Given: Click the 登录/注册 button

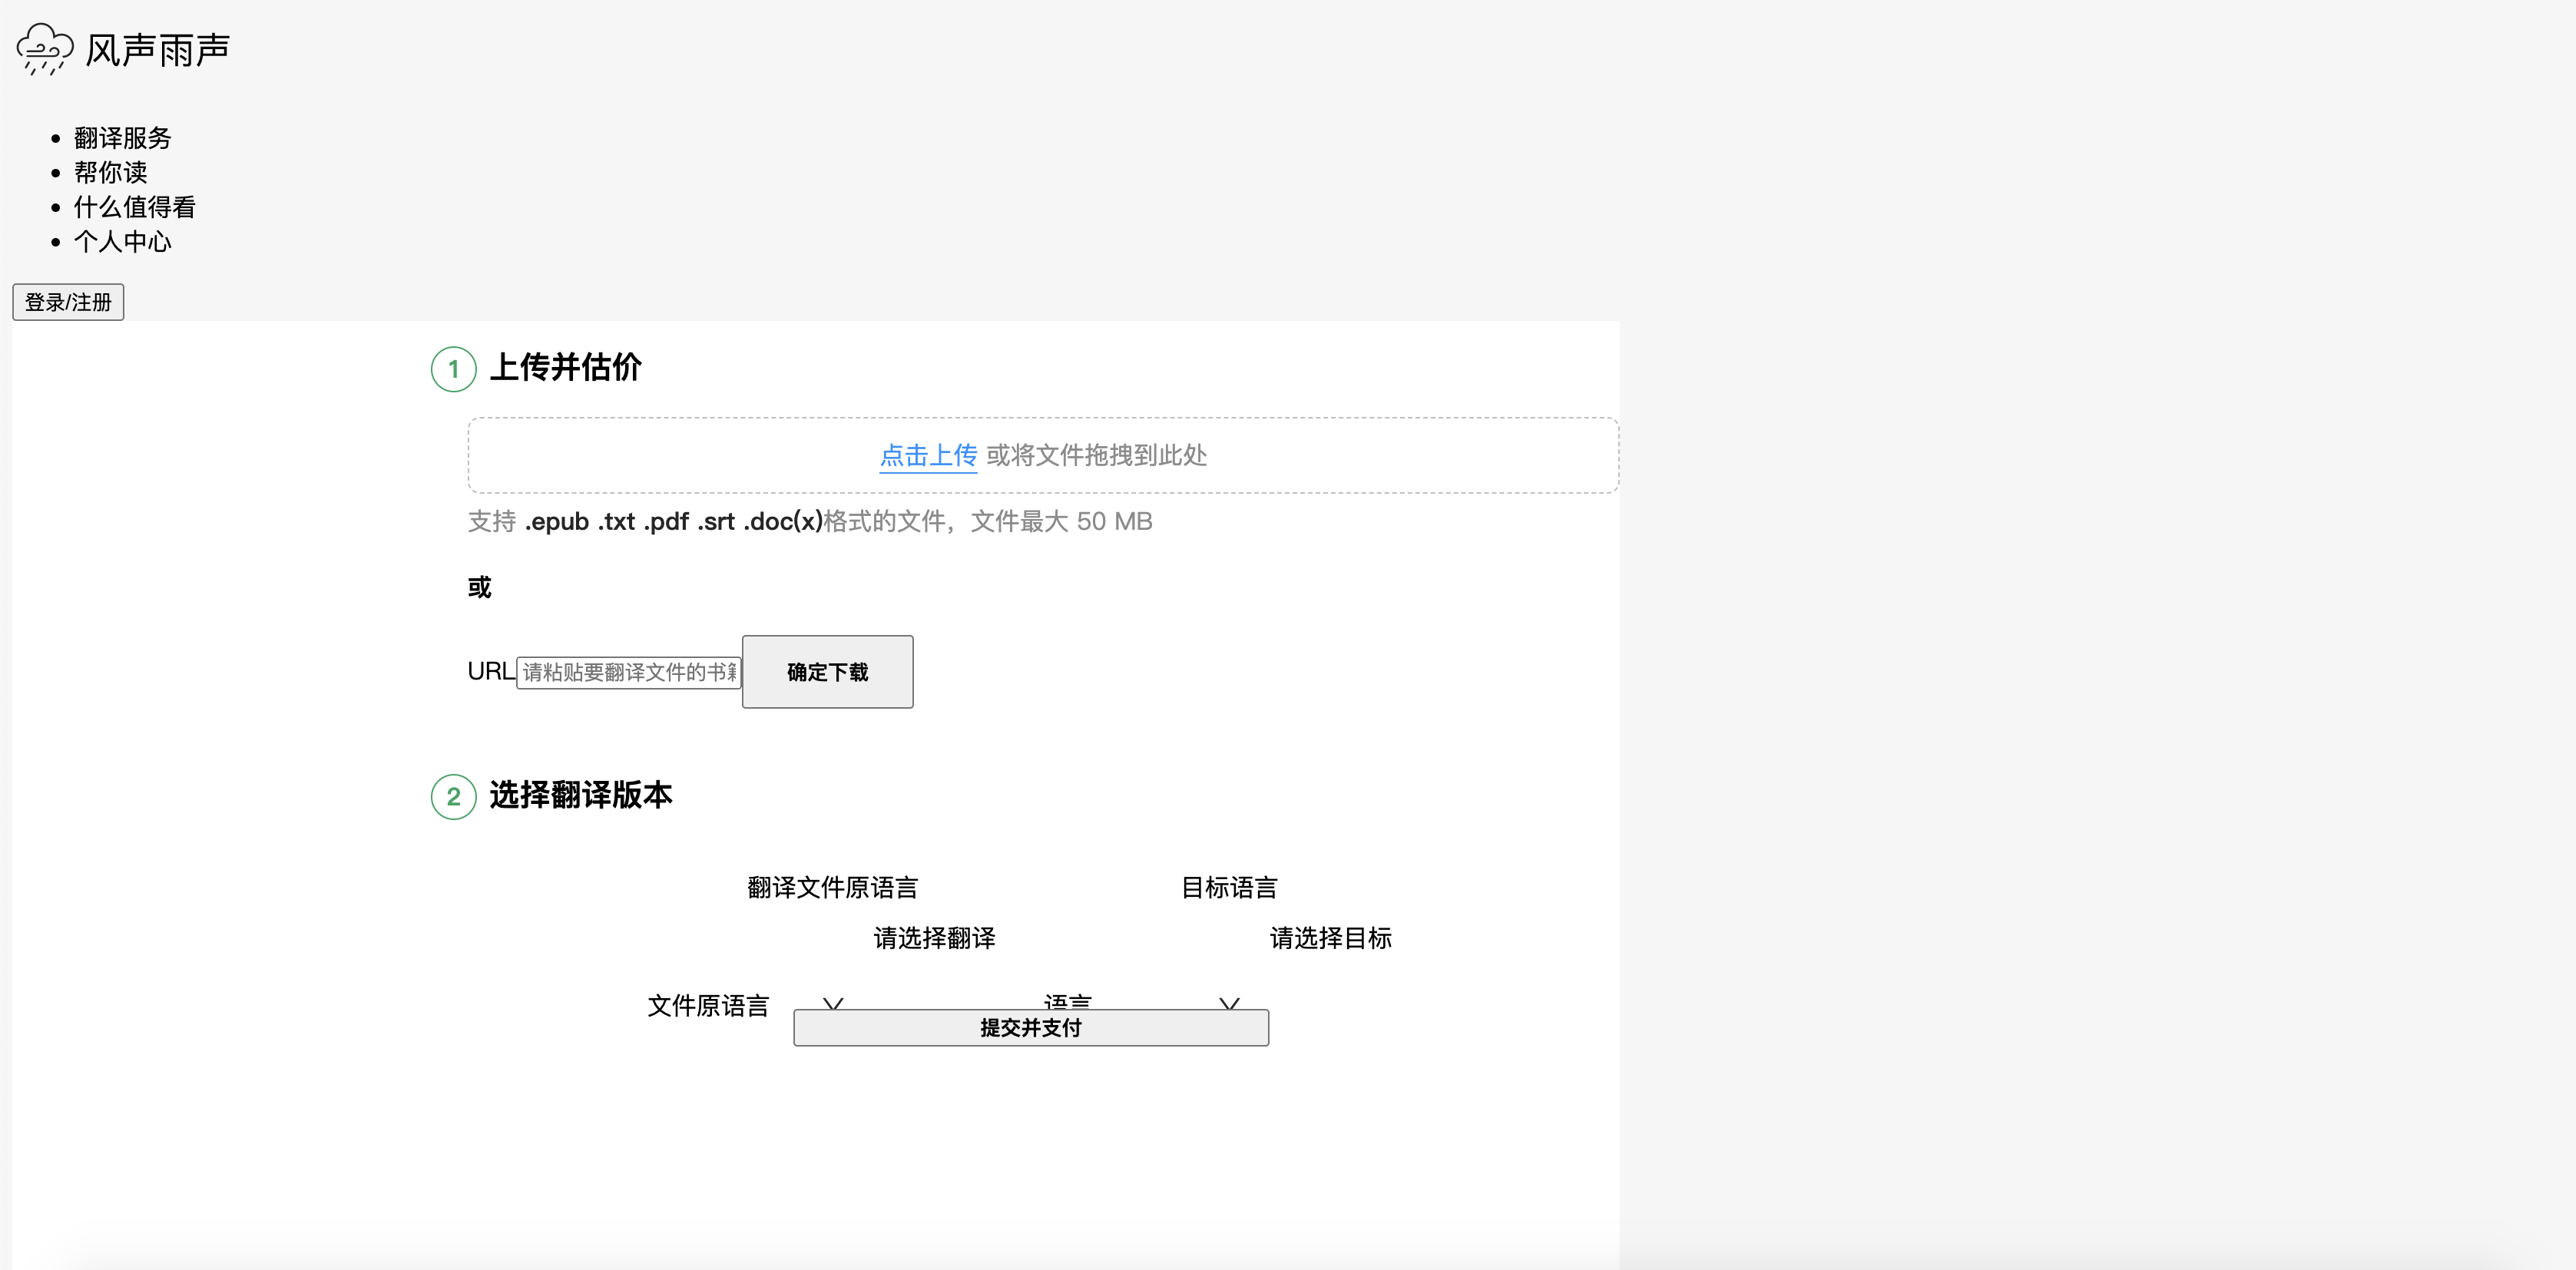Looking at the screenshot, I should (x=67, y=301).
